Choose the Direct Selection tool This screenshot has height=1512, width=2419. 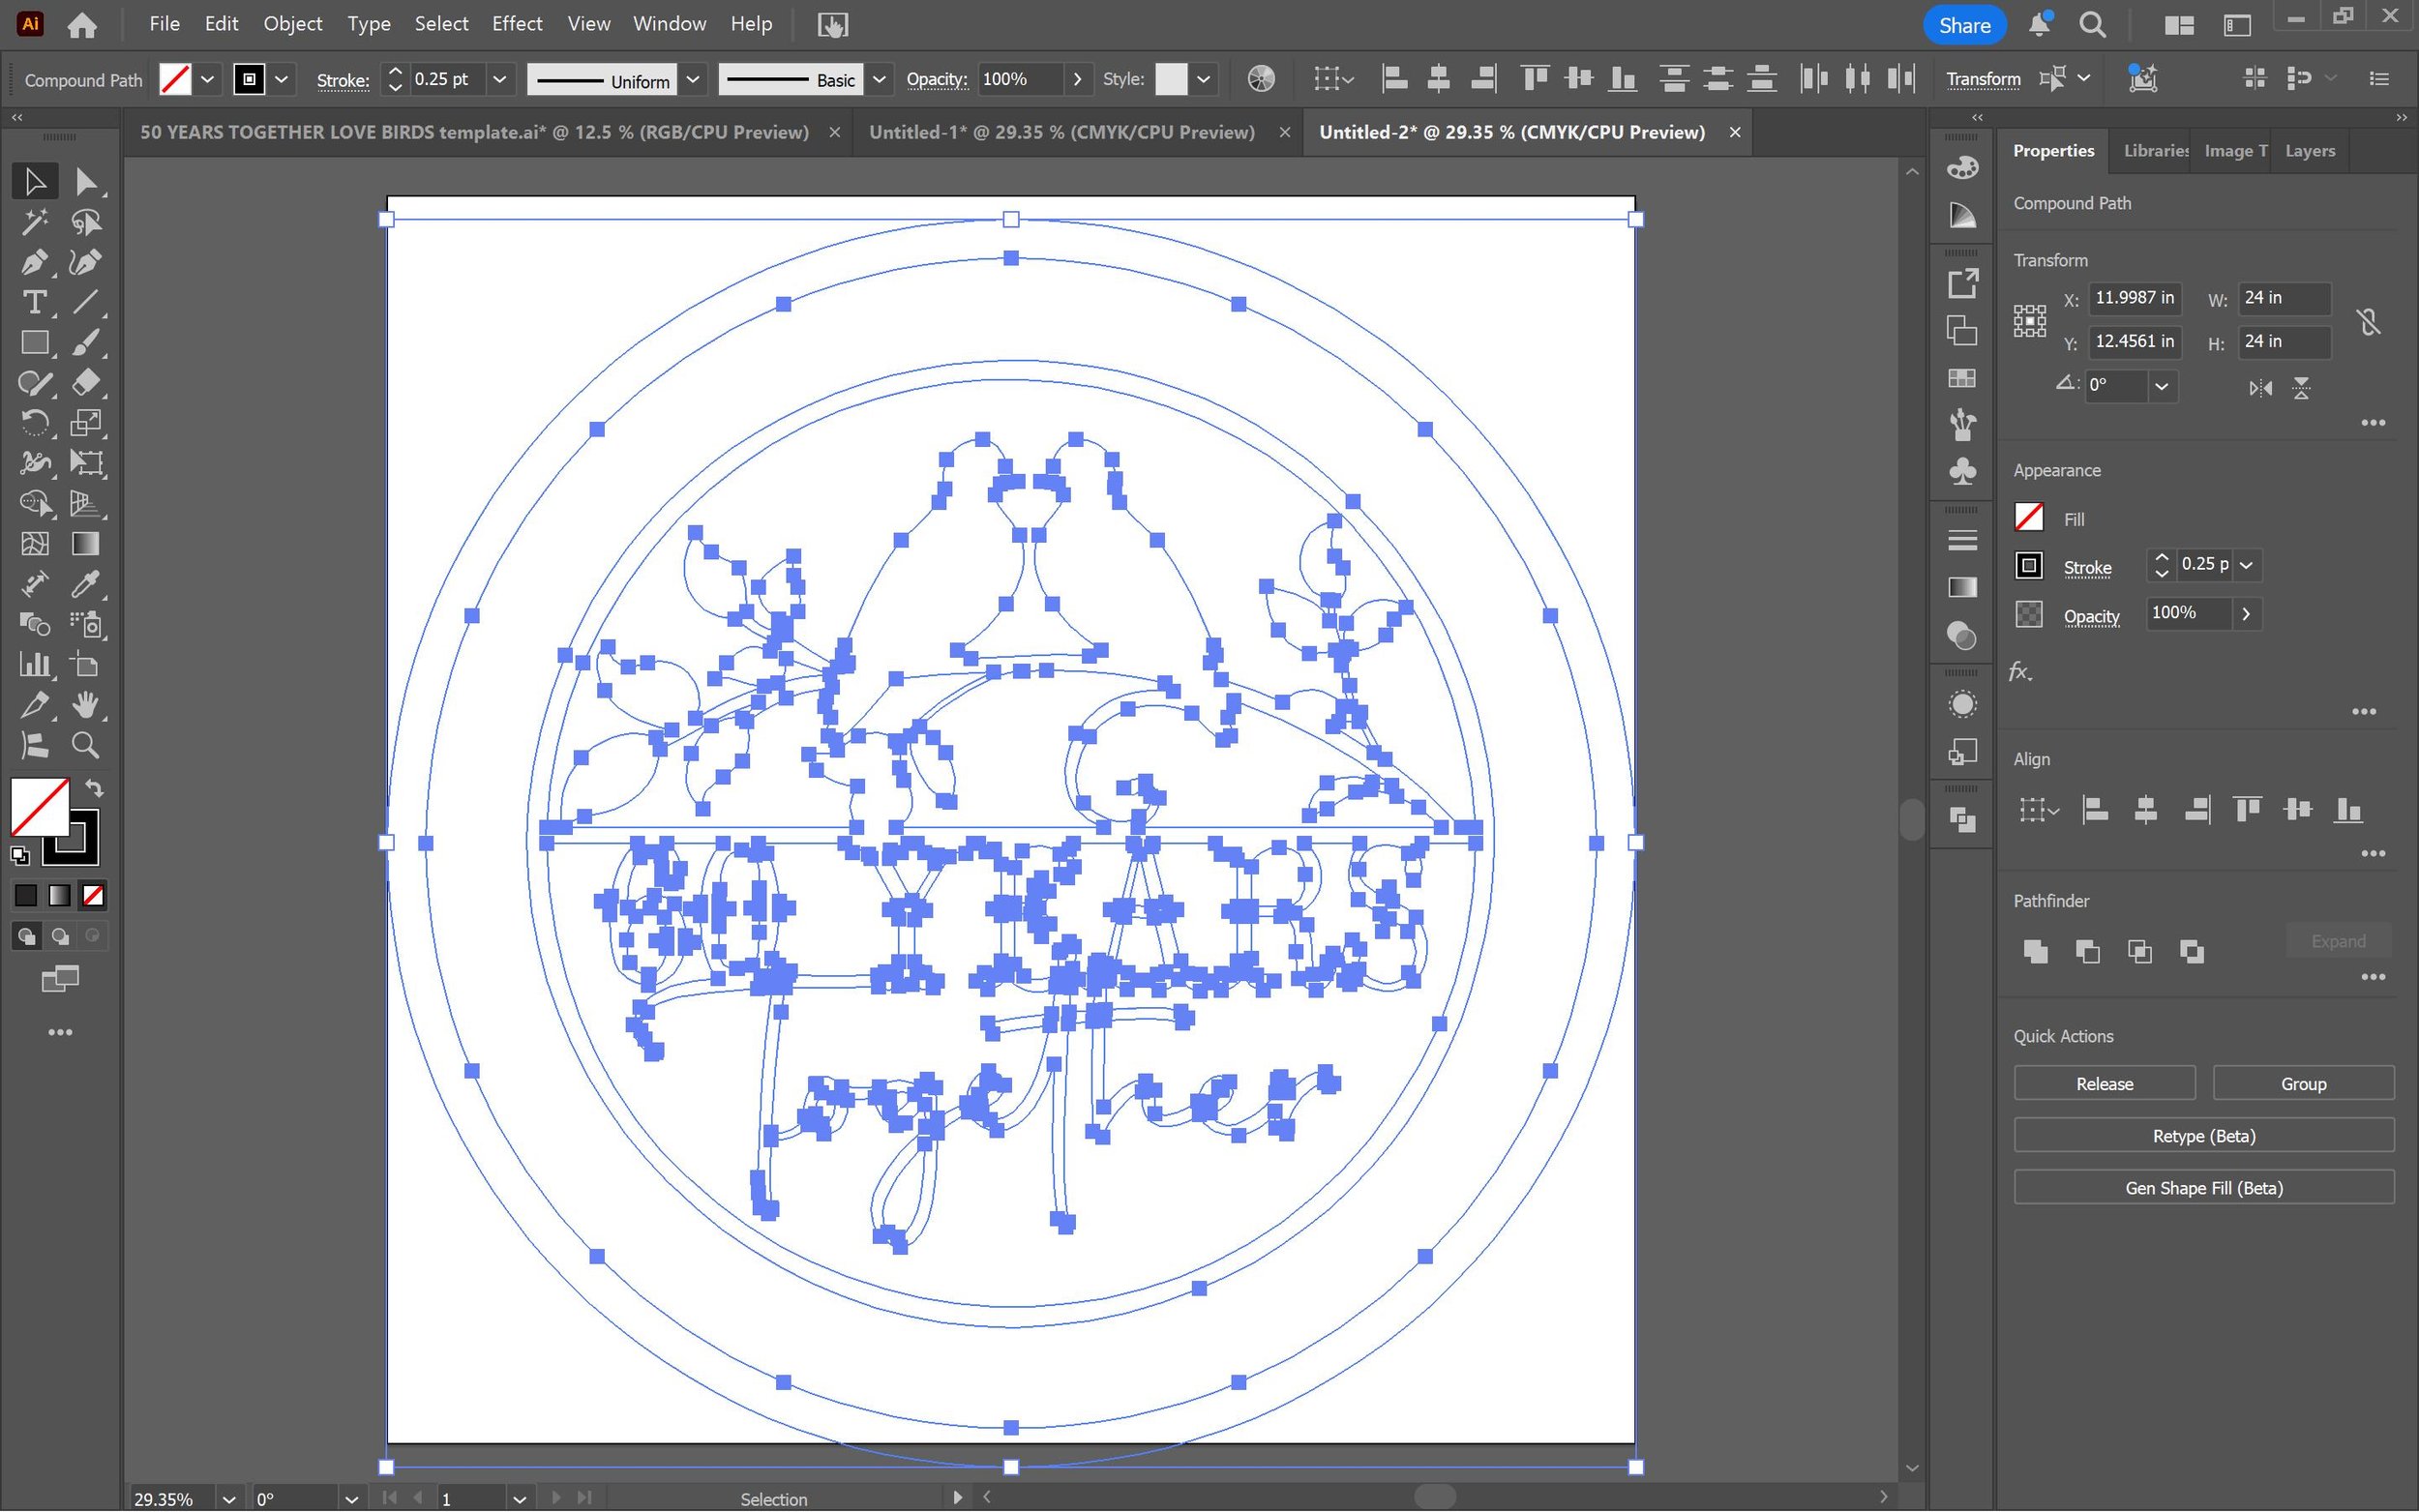pos(85,182)
